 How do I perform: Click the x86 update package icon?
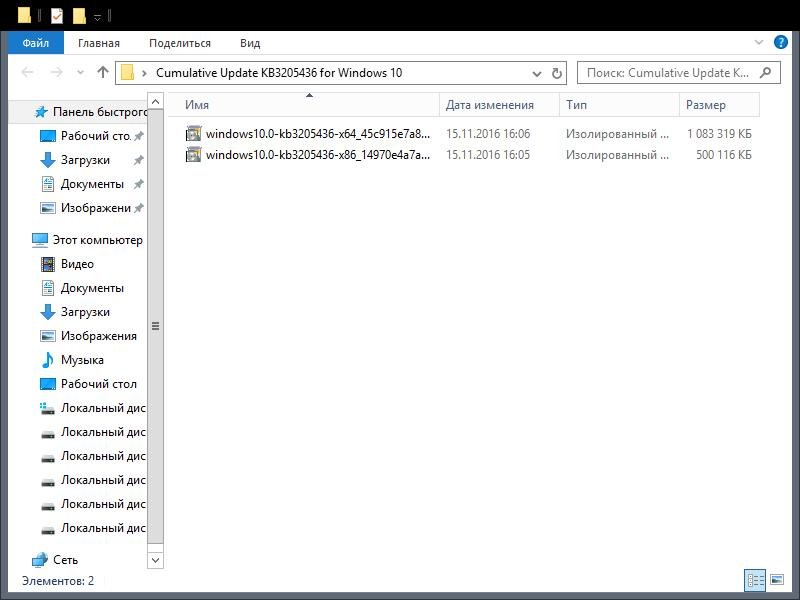pos(193,155)
